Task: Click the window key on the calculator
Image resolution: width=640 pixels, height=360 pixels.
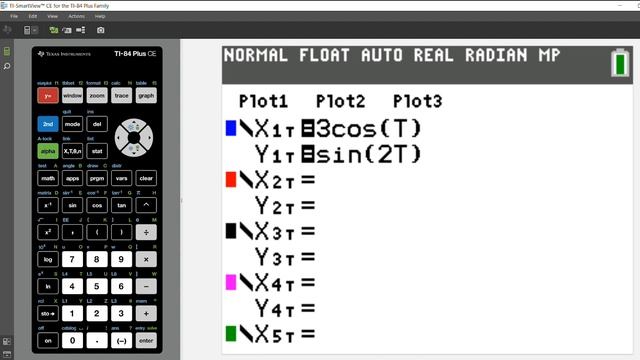Action: tap(72, 96)
